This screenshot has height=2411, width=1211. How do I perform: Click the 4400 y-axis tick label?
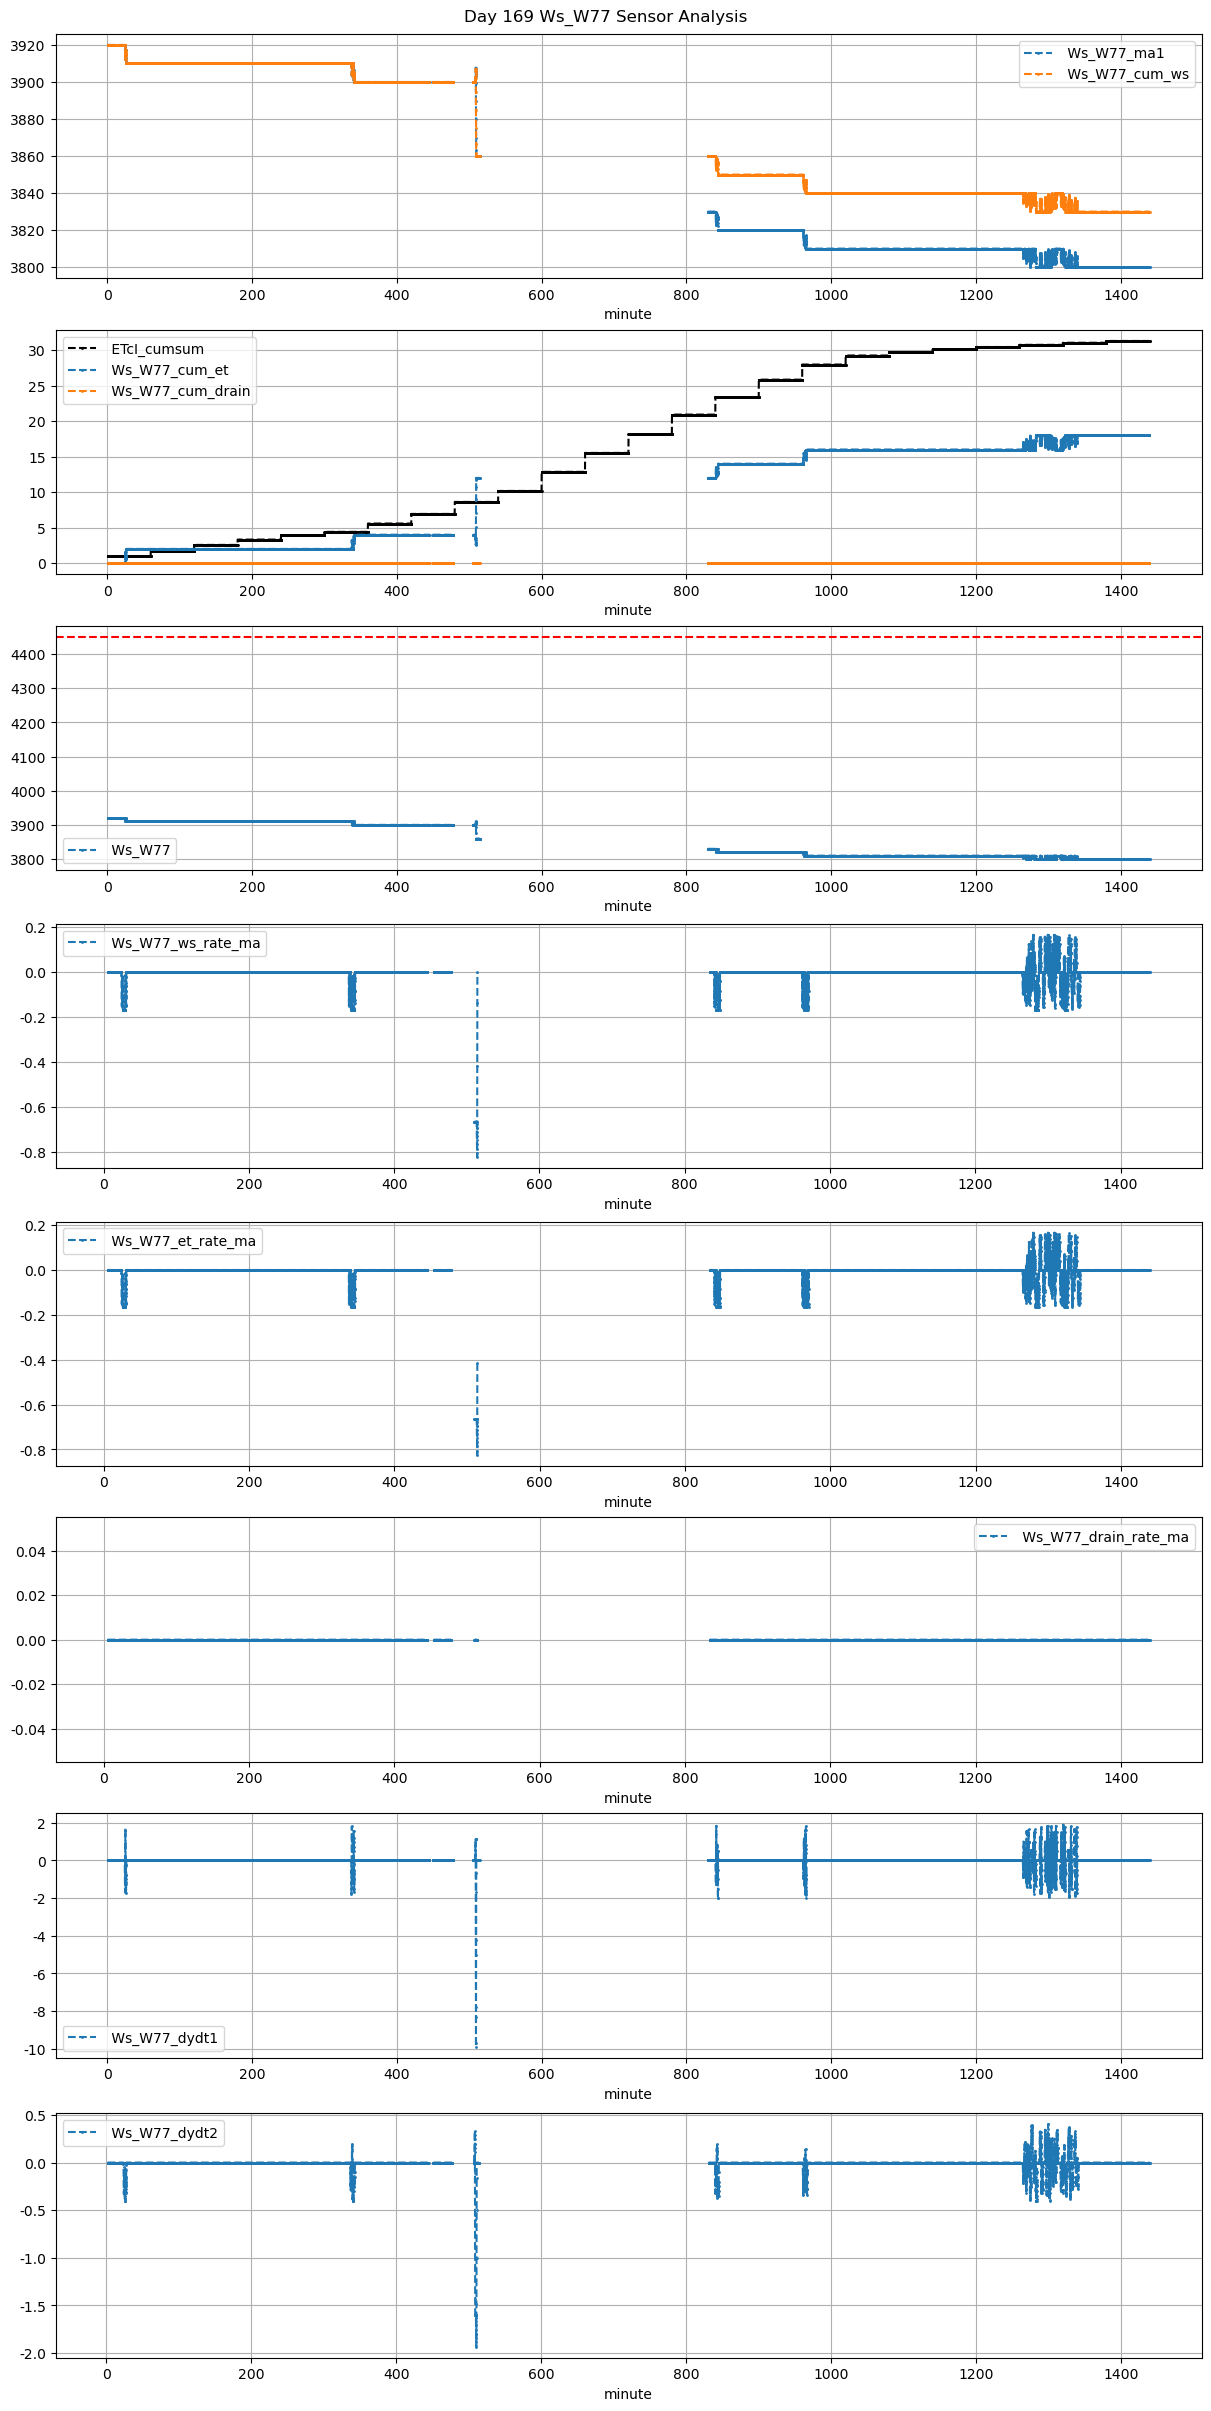27,655
